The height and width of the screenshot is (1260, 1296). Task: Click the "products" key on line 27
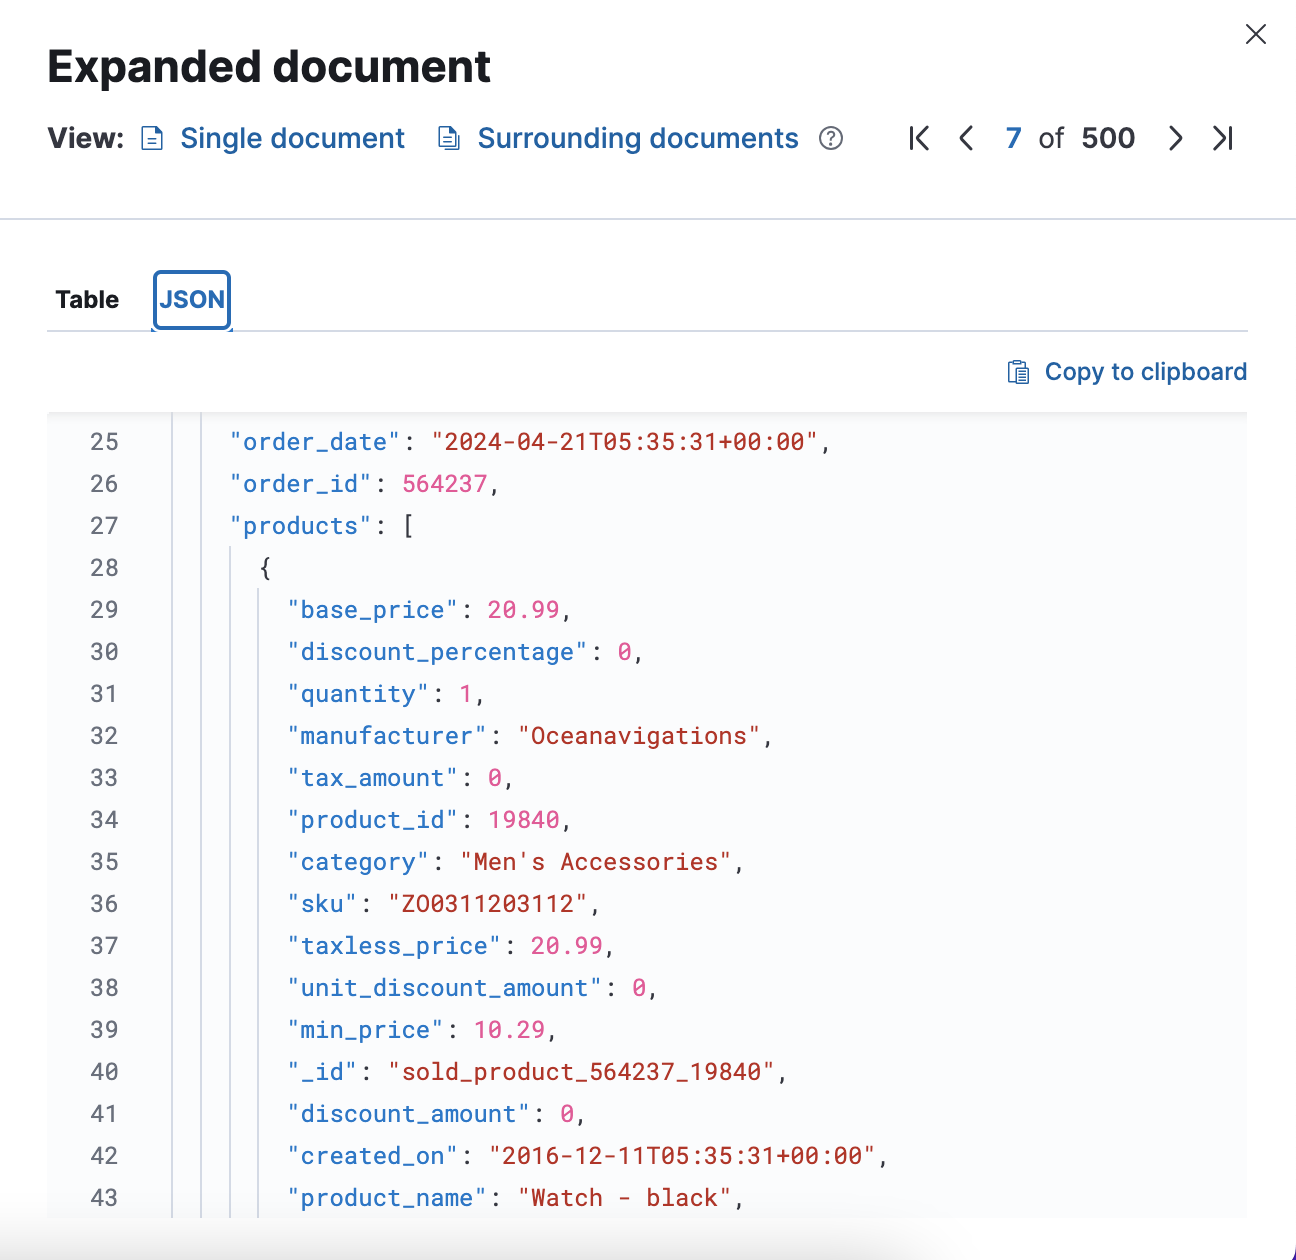301,526
